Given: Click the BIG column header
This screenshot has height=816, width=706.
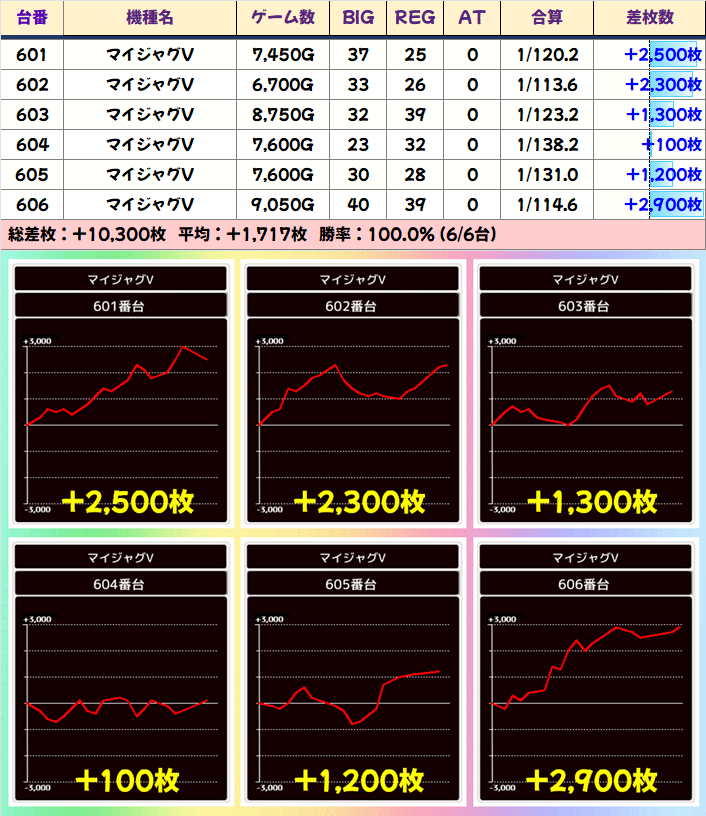Looking at the screenshot, I should (358, 18).
